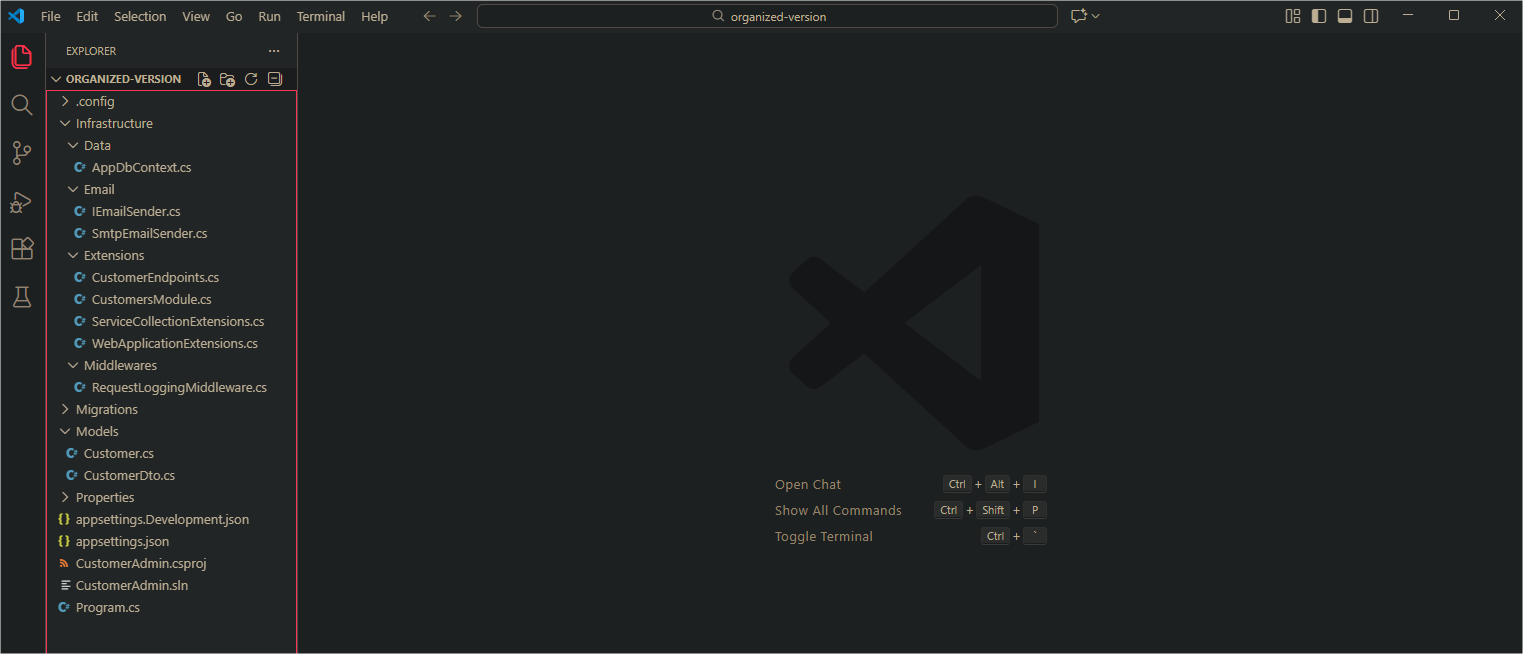Open the Selection menu

pos(140,16)
